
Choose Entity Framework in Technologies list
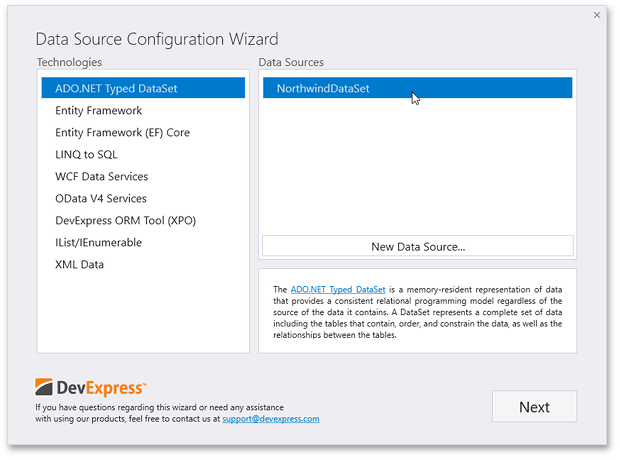coord(143,110)
